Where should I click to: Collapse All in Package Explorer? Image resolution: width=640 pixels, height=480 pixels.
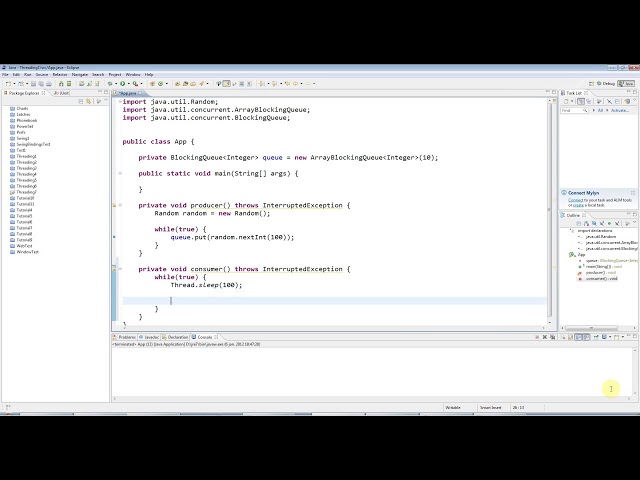click(81, 101)
